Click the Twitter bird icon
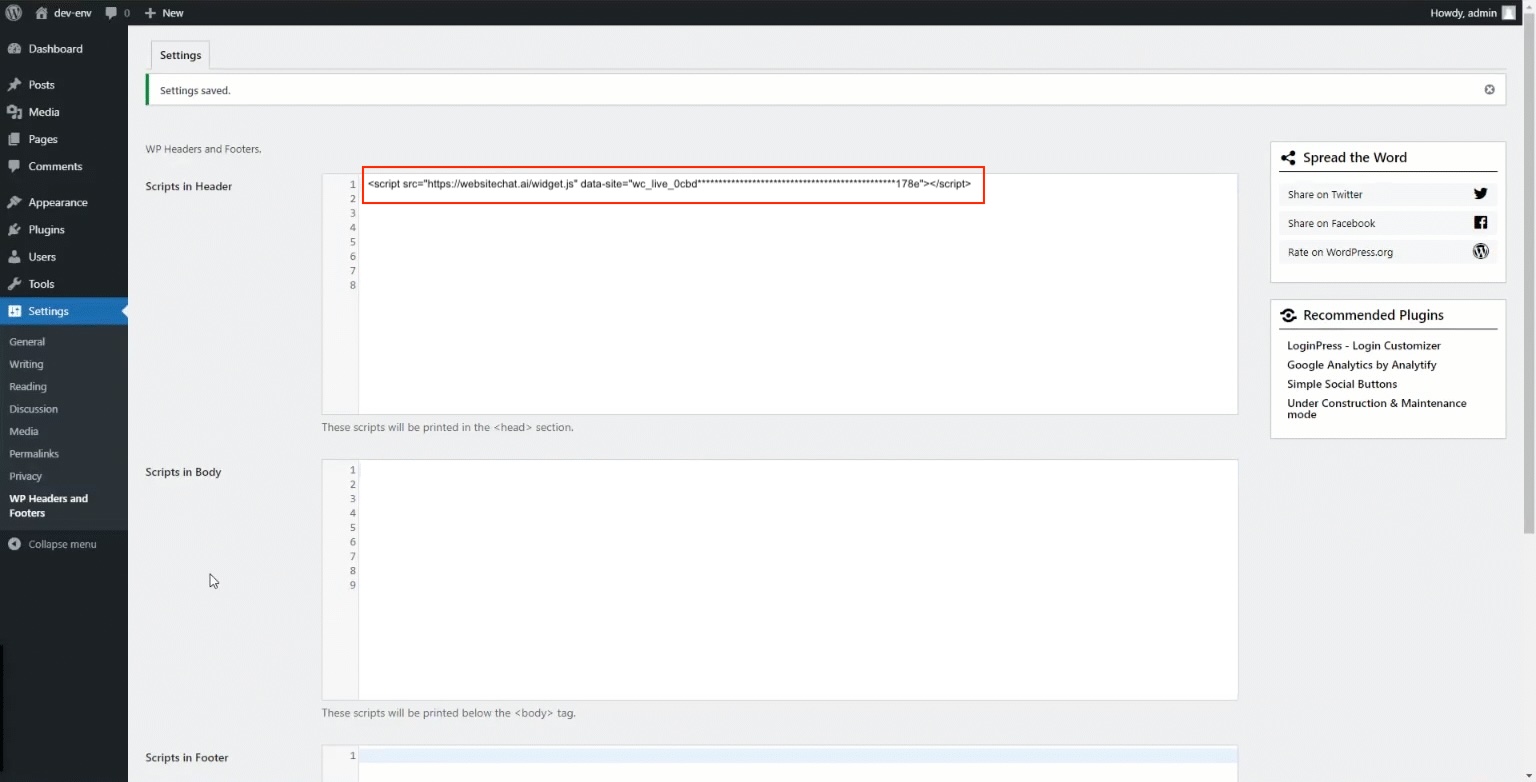The width and height of the screenshot is (1536, 782). (x=1480, y=194)
